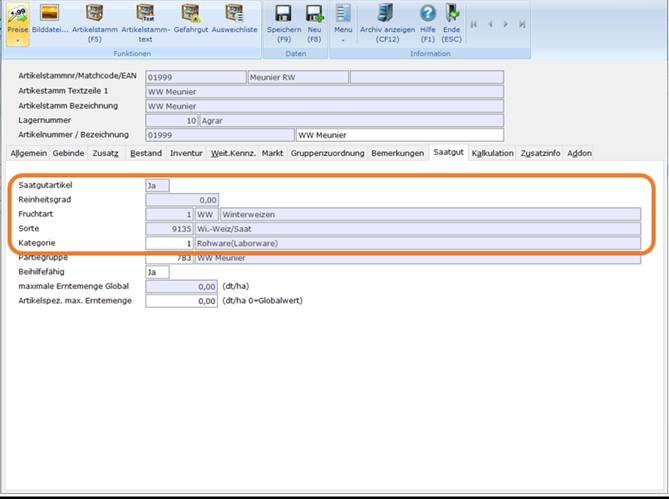Switch to the Weit.Kennz. tab

(x=233, y=153)
